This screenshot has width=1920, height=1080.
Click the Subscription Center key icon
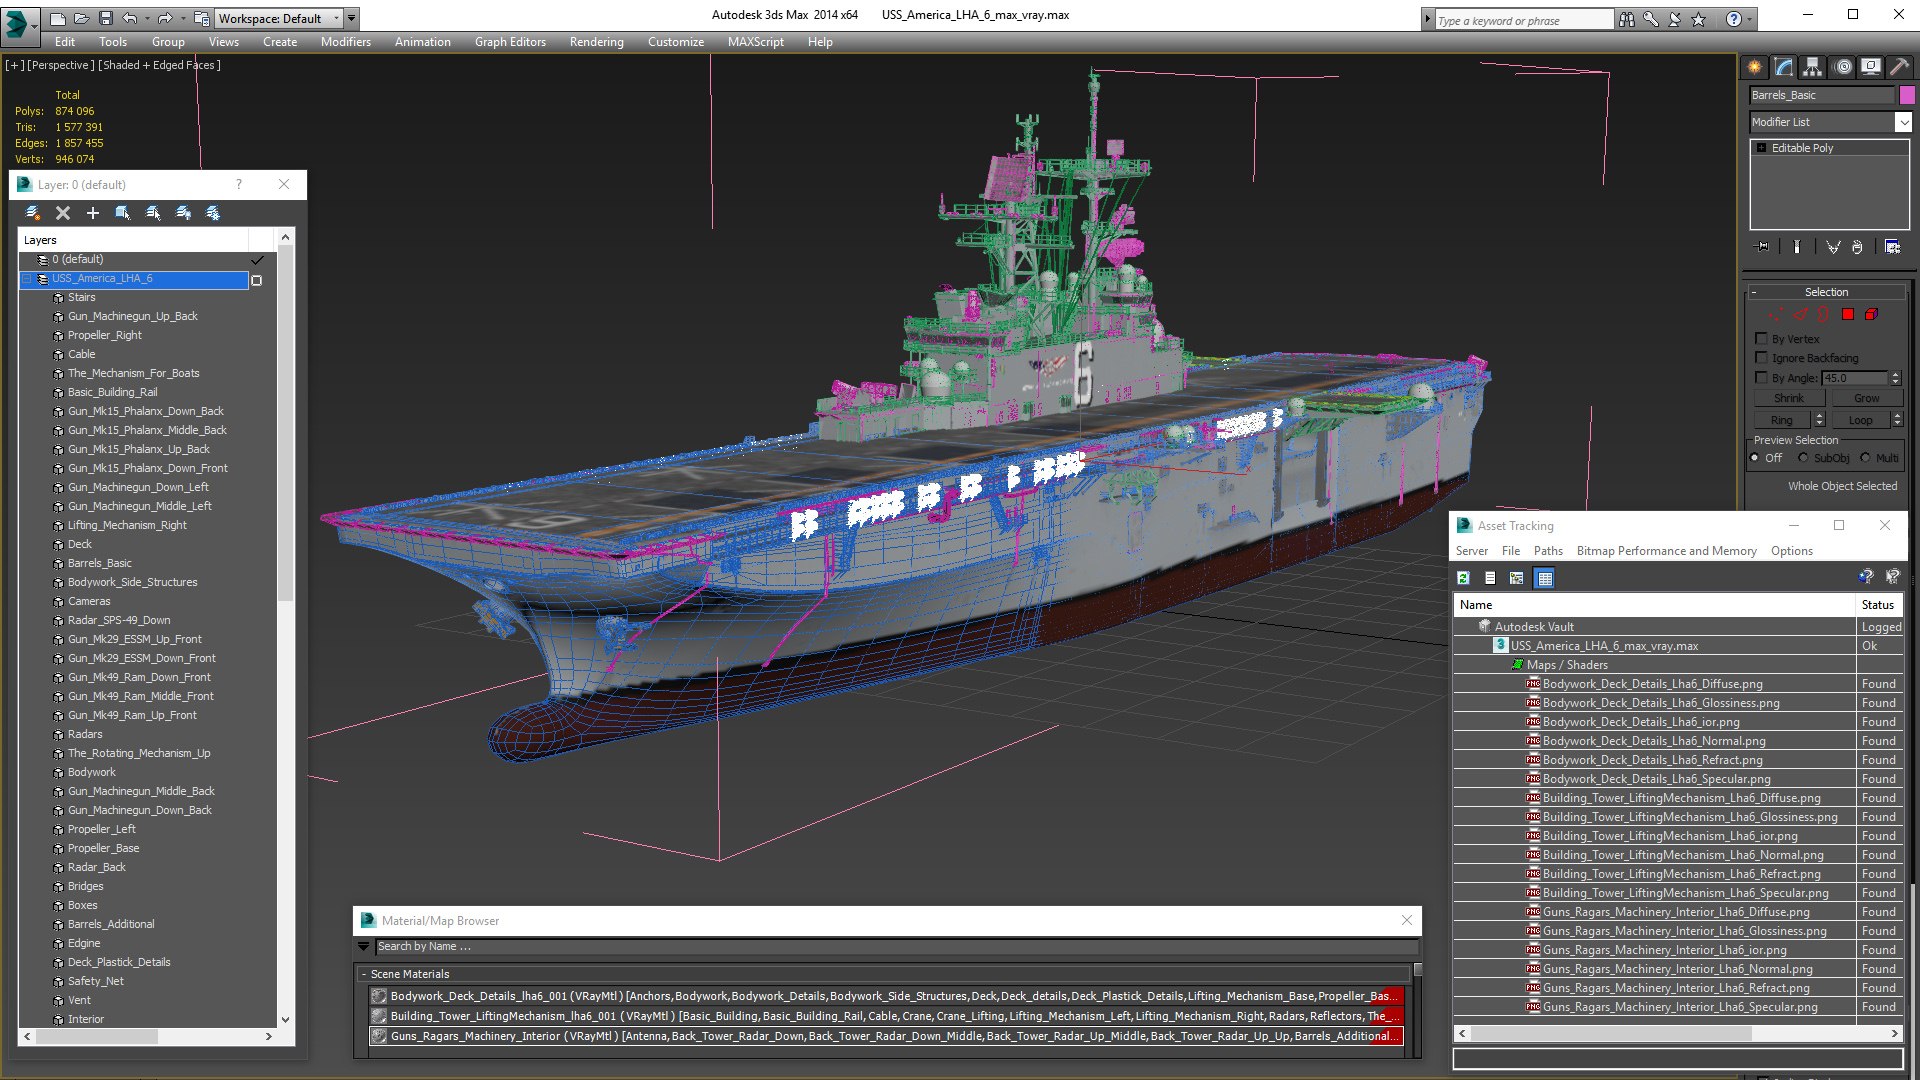click(x=1651, y=19)
